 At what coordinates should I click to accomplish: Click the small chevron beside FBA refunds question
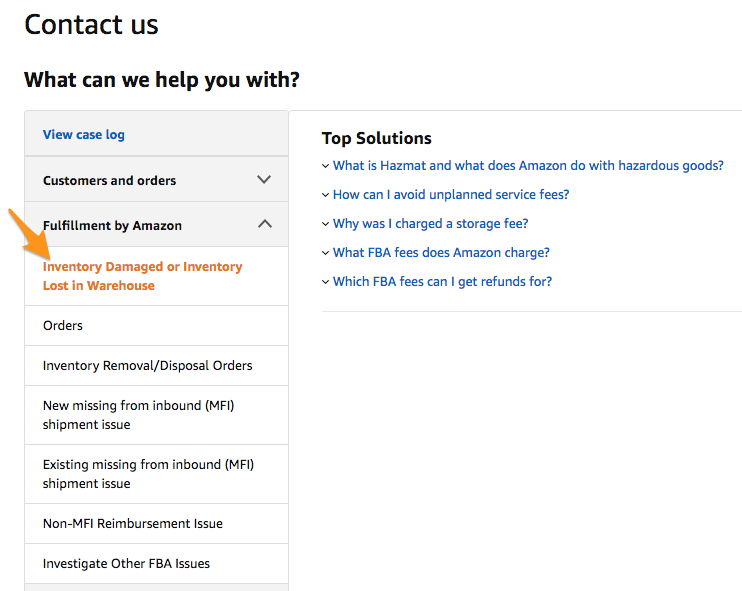tap(326, 282)
